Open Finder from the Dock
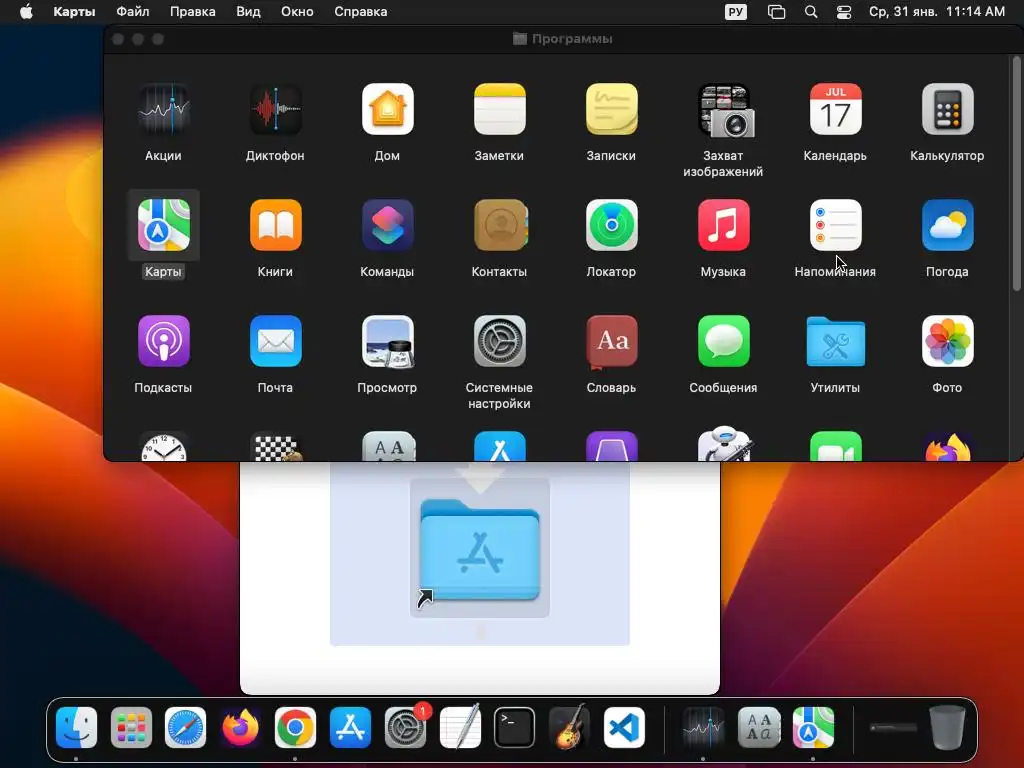The width and height of the screenshot is (1024, 768). pos(76,727)
